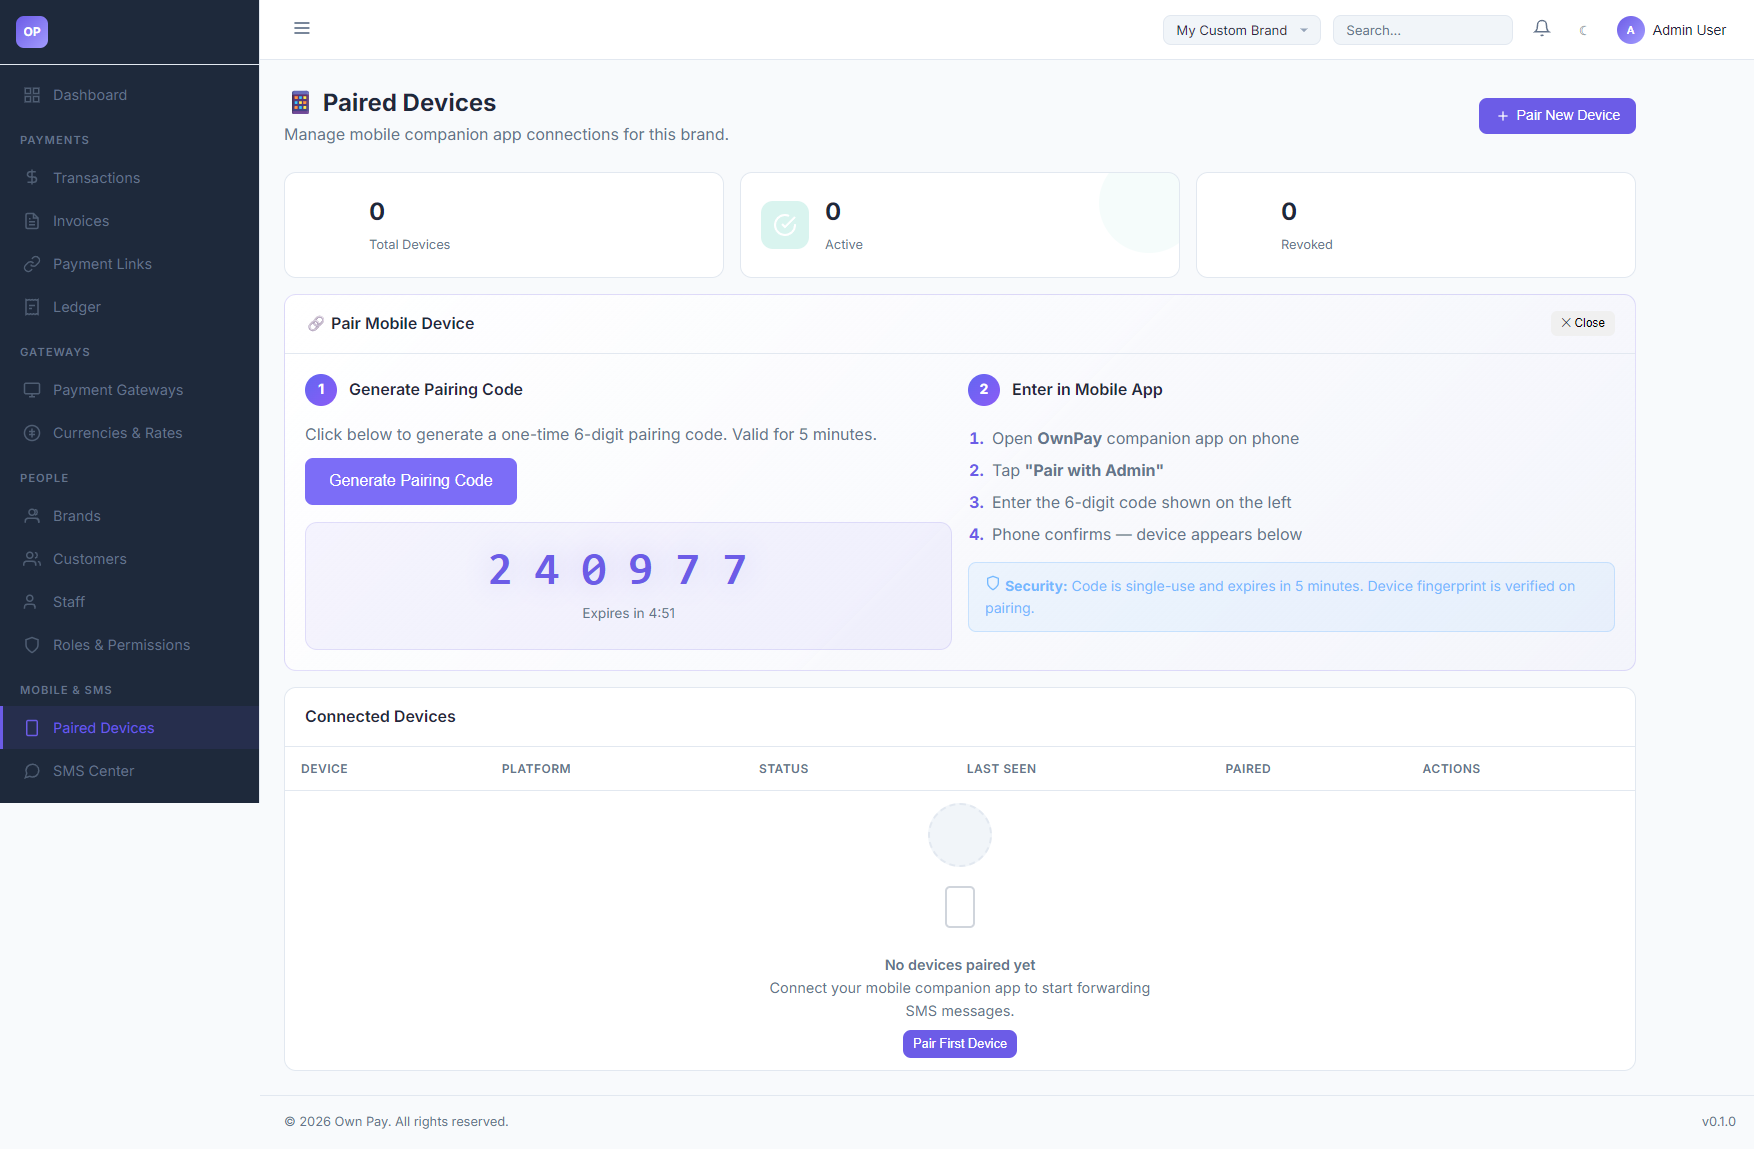
Task: Click the Search input field
Action: click(x=1422, y=30)
